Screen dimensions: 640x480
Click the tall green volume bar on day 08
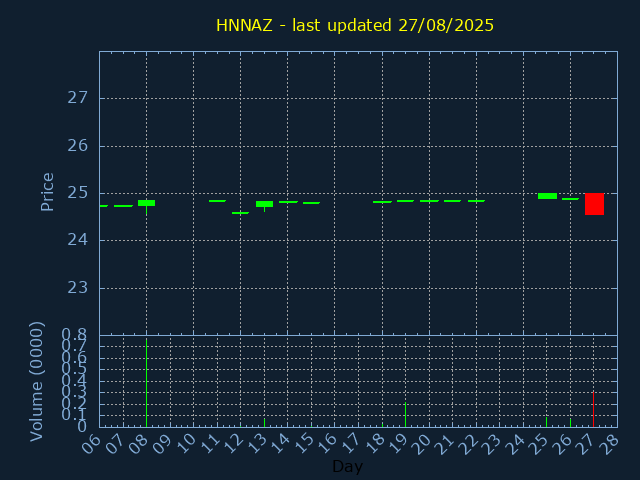(147, 382)
